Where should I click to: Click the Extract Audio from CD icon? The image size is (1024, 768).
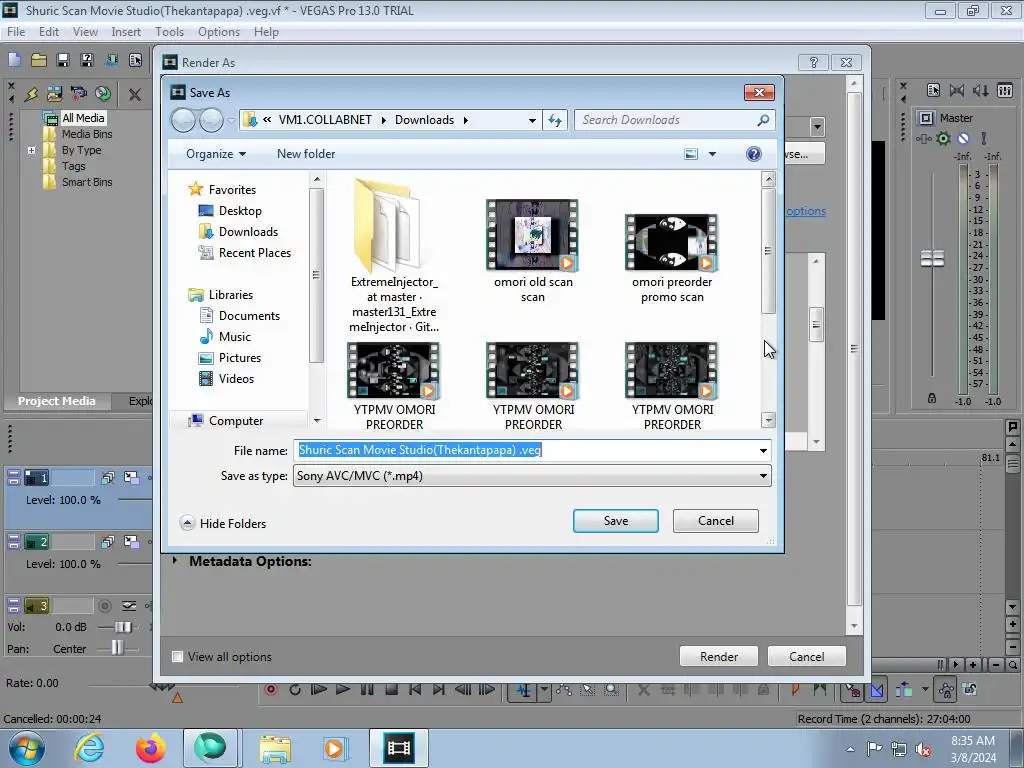tap(103, 94)
